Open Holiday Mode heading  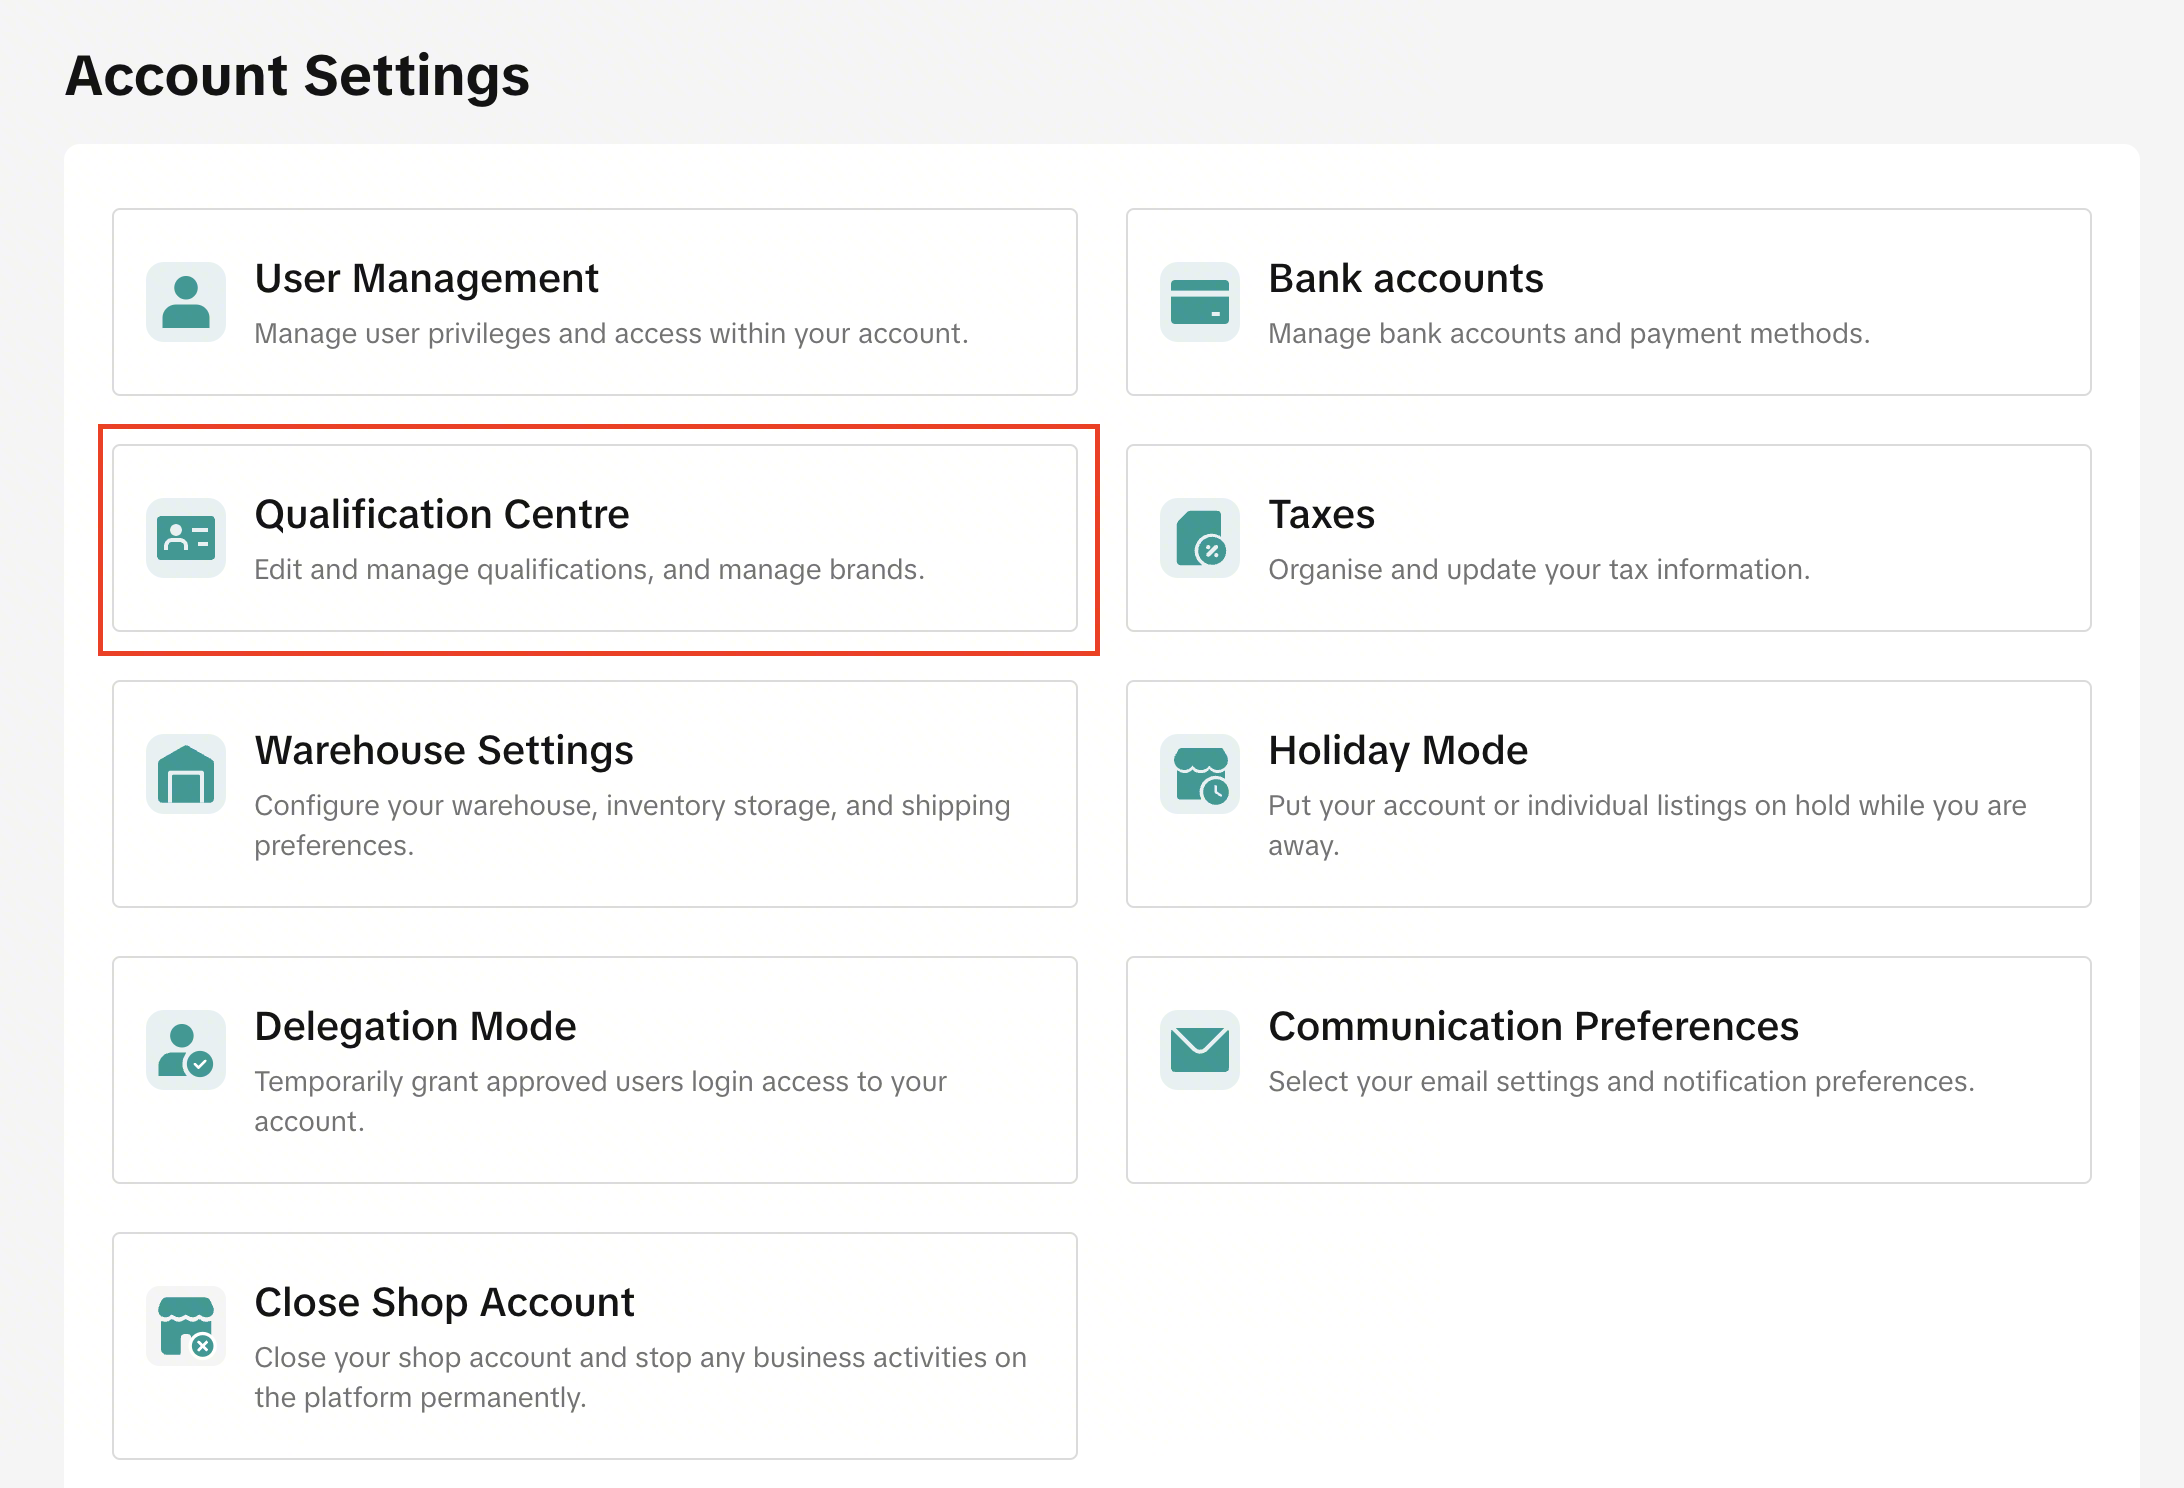tap(1398, 750)
